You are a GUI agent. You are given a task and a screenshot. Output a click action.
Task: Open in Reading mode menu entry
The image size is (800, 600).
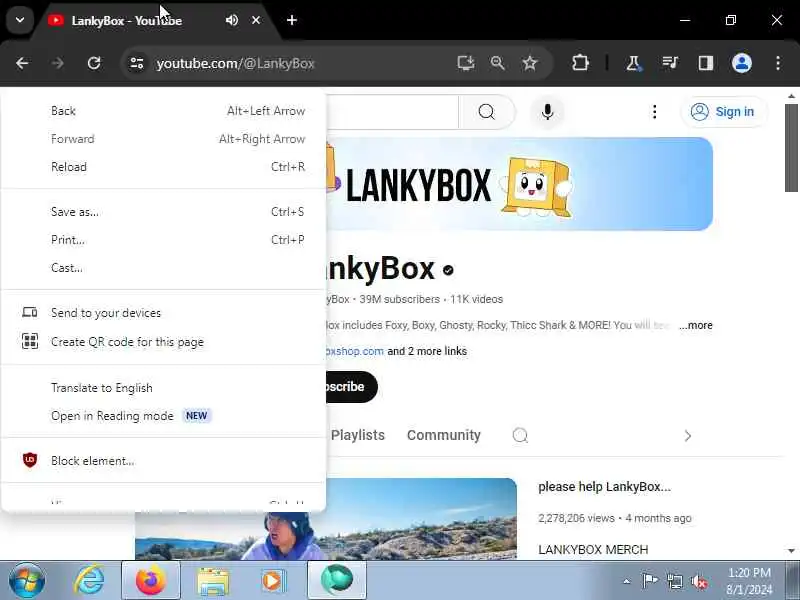point(163,416)
